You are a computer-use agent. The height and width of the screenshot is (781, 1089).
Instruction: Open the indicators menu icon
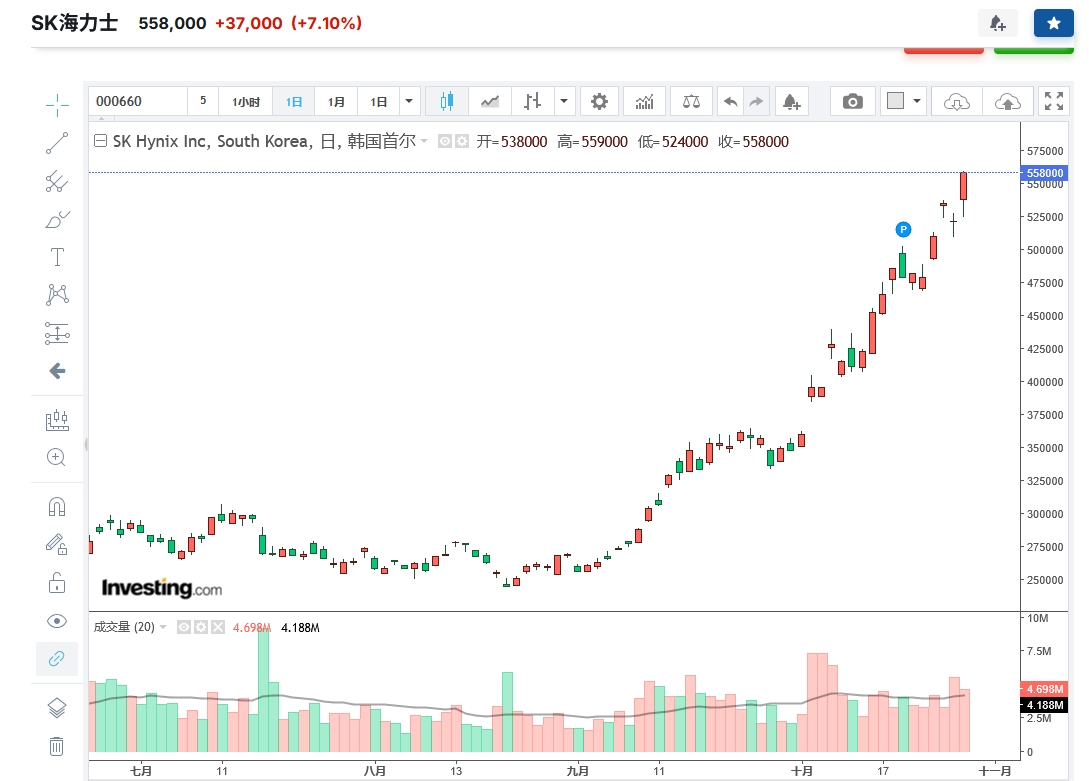[x=645, y=101]
